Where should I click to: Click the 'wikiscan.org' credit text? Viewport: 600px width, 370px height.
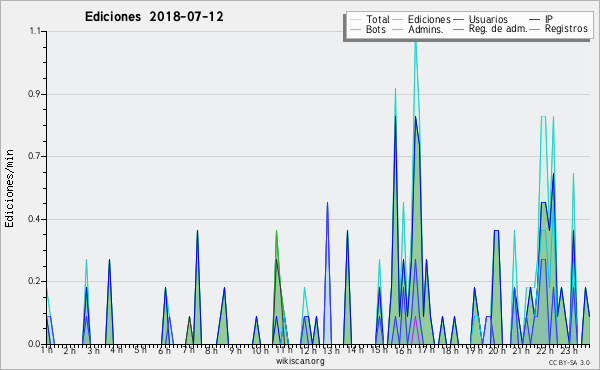pyautogui.click(x=300, y=361)
